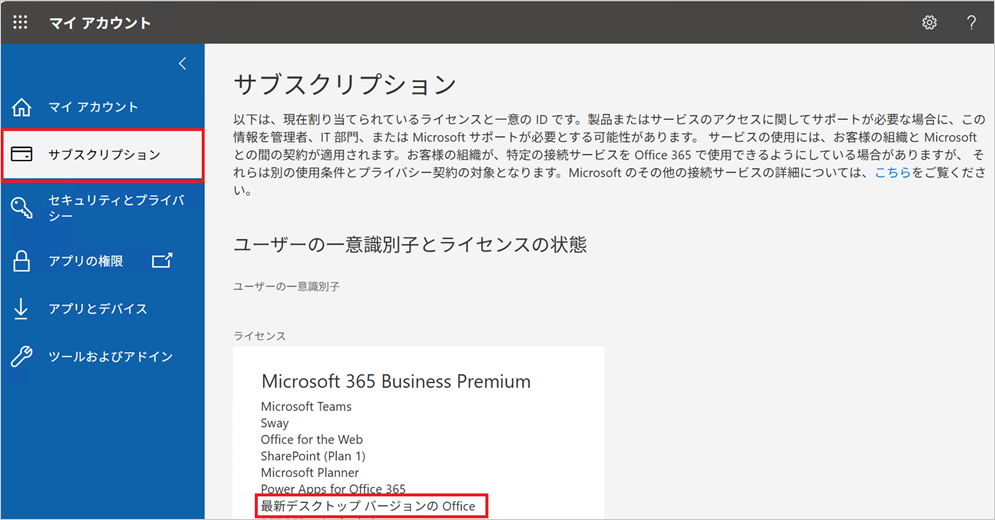The height and width of the screenshot is (520, 995).
Task: Click マイ アカウント title in top bar
Action: click(100, 22)
